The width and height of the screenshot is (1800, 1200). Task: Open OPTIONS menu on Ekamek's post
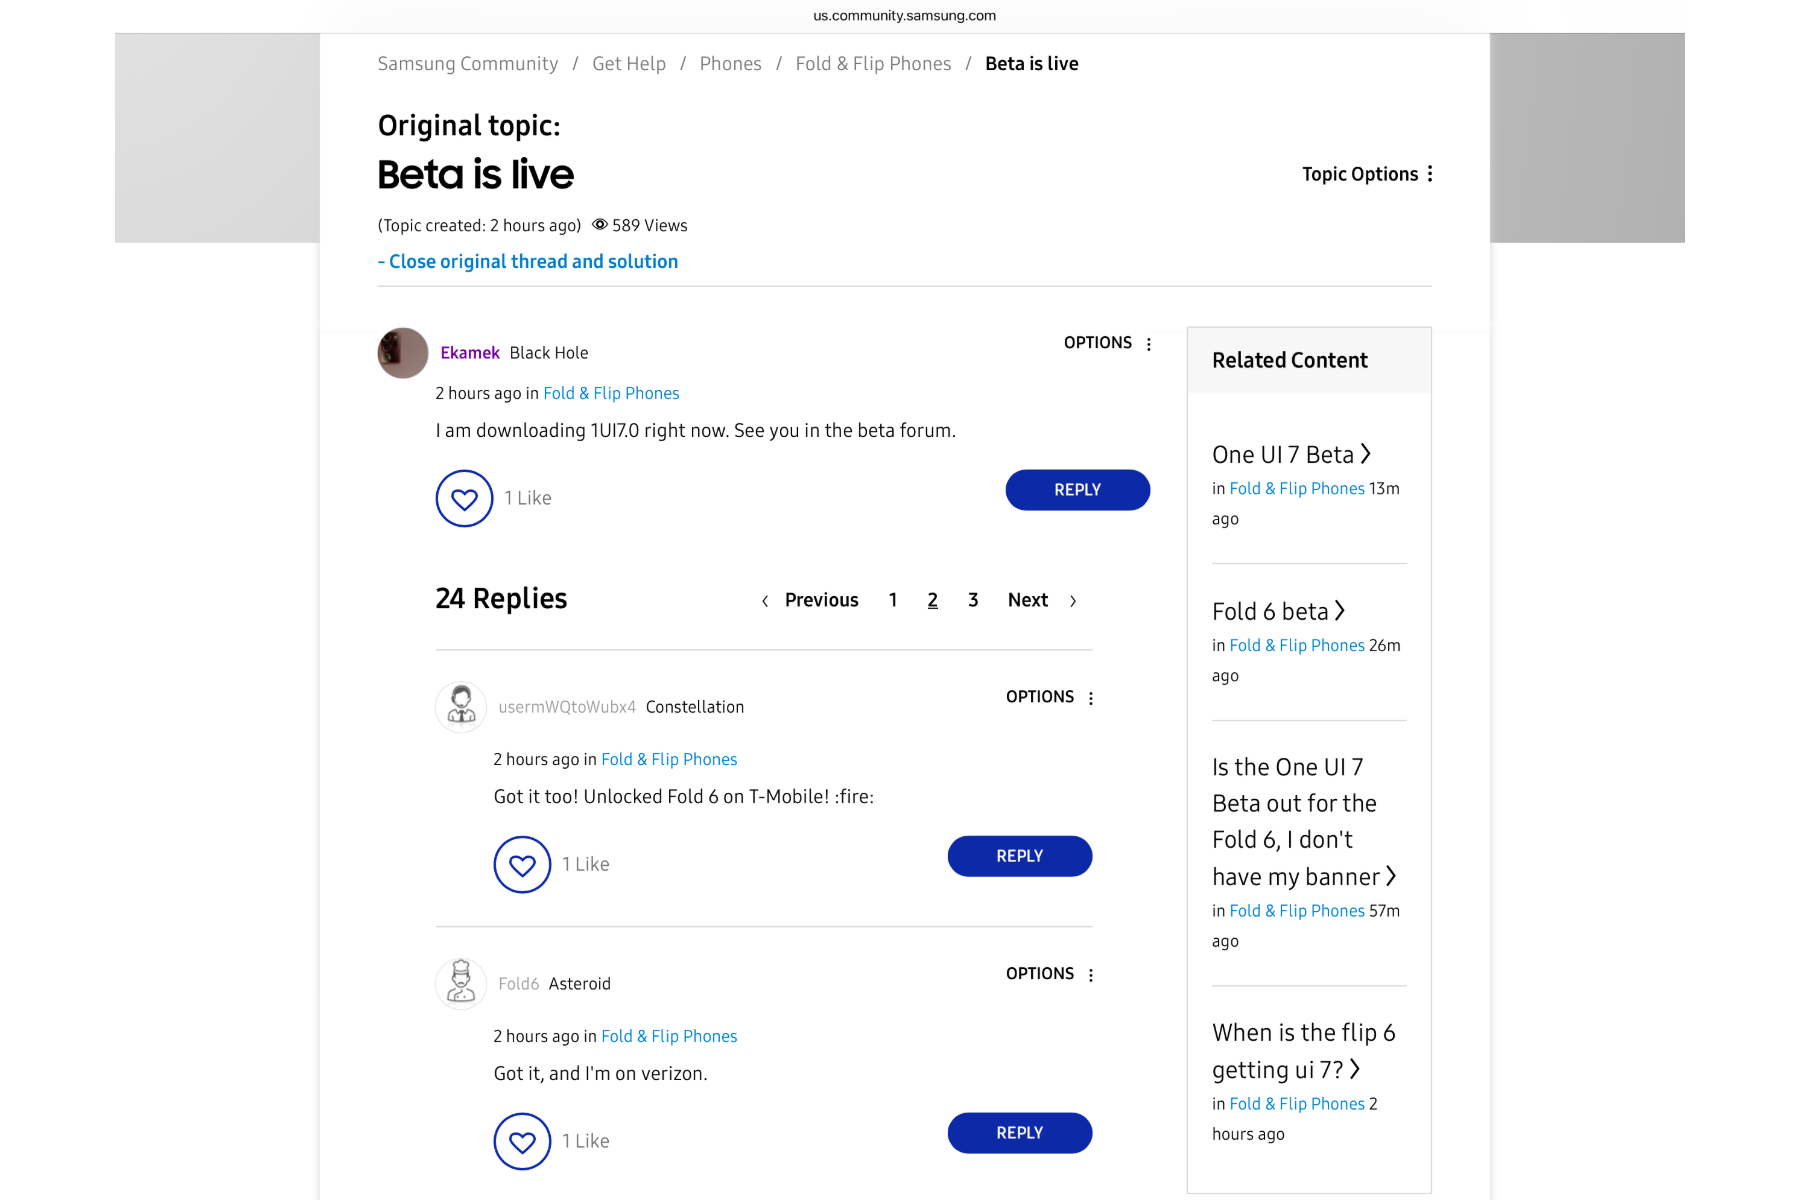(1108, 343)
